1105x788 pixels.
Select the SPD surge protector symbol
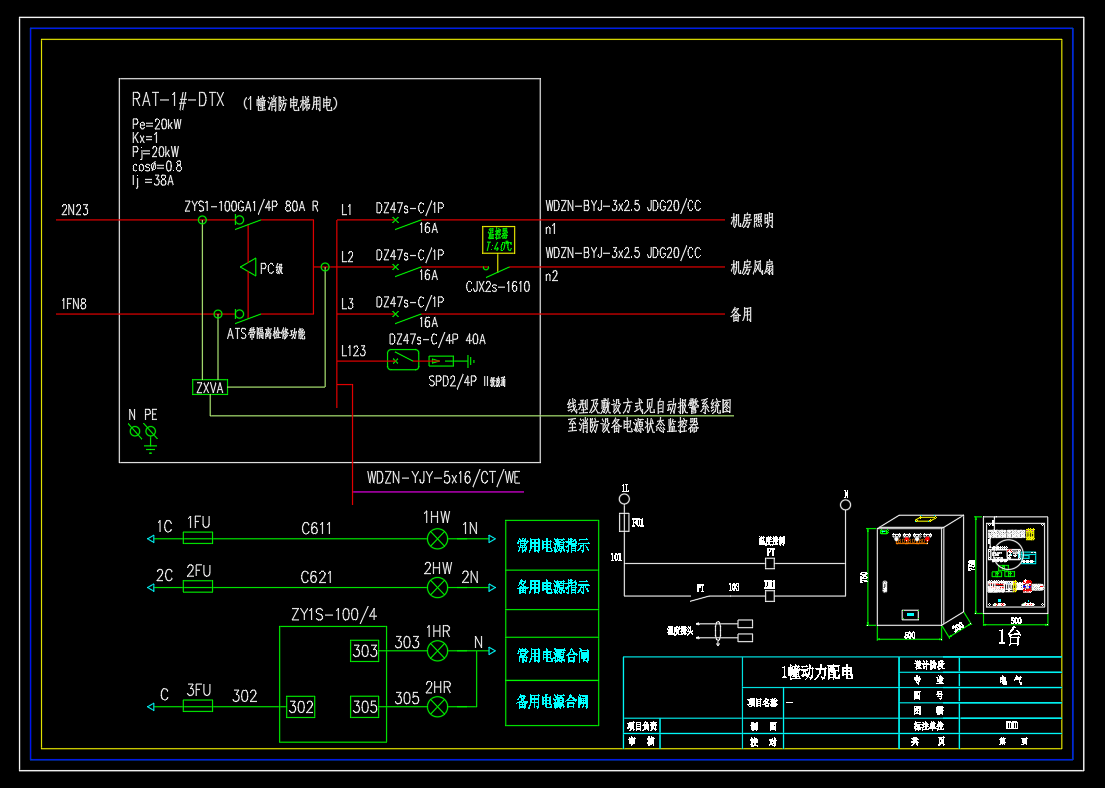point(442,361)
